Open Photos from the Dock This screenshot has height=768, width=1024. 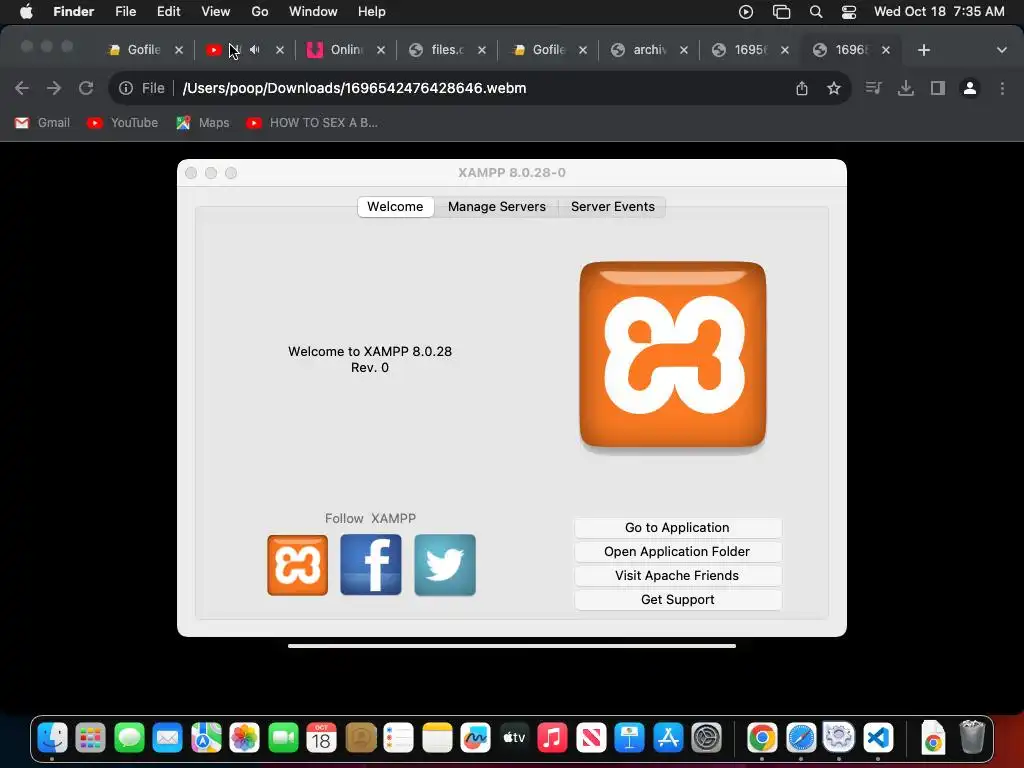click(x=244, y=738)
